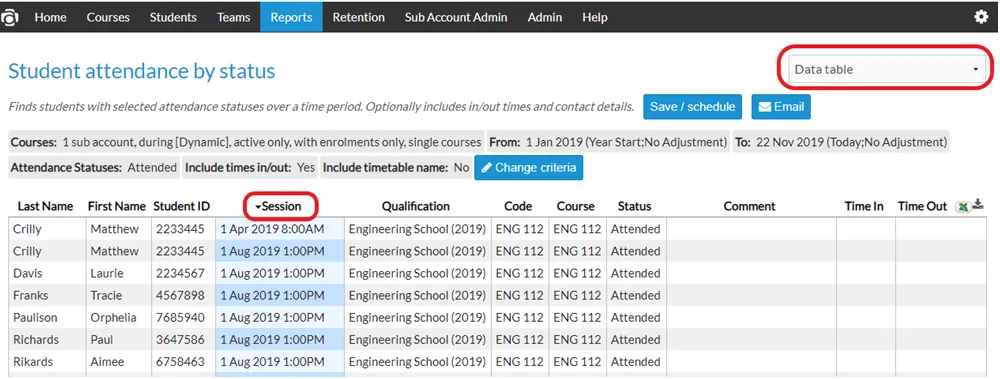Sort by First Name column header
The height and width of the screenshot is (379, 1000).
pyautogui.click(x=117, y=206)
